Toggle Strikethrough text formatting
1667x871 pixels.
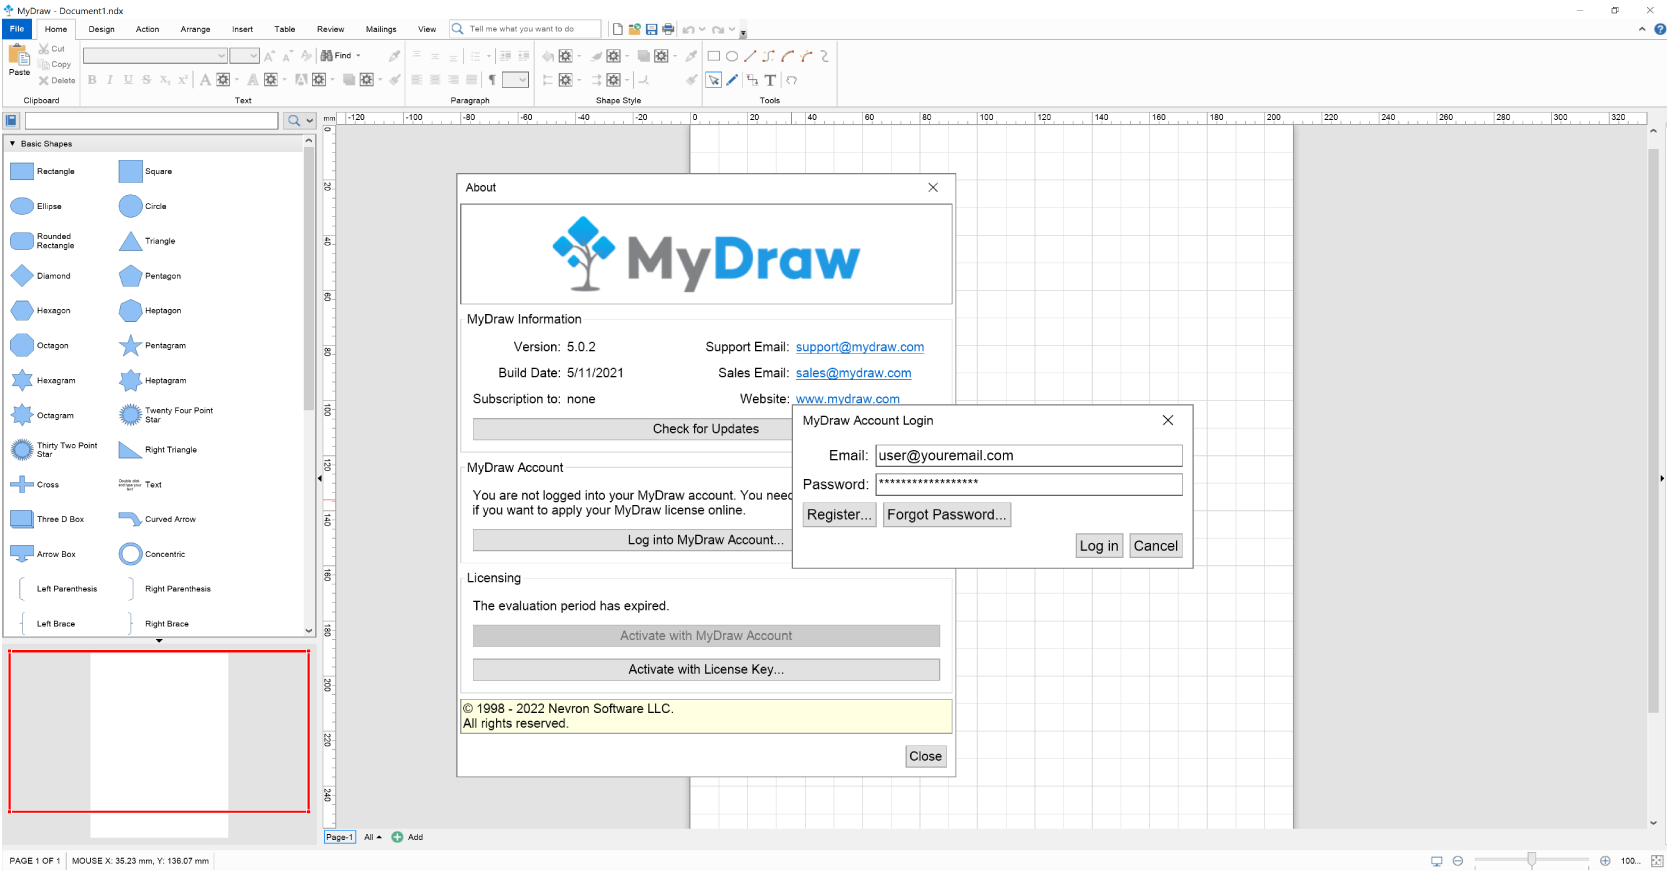pos(146,80)
